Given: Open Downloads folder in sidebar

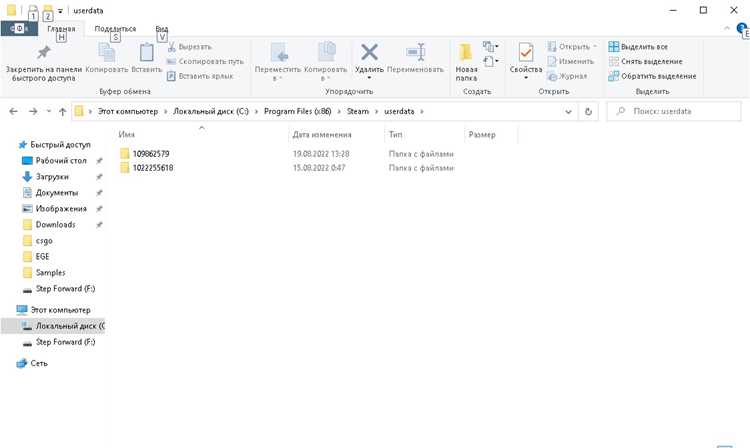Looking at the screenshot, I should point(55,225).
